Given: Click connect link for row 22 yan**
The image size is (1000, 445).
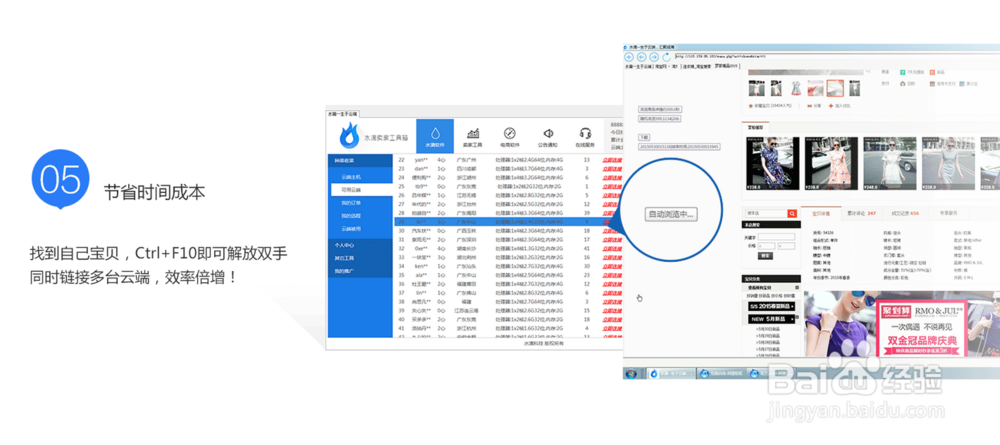Looking at the screenshot, I should coord(612,159).
